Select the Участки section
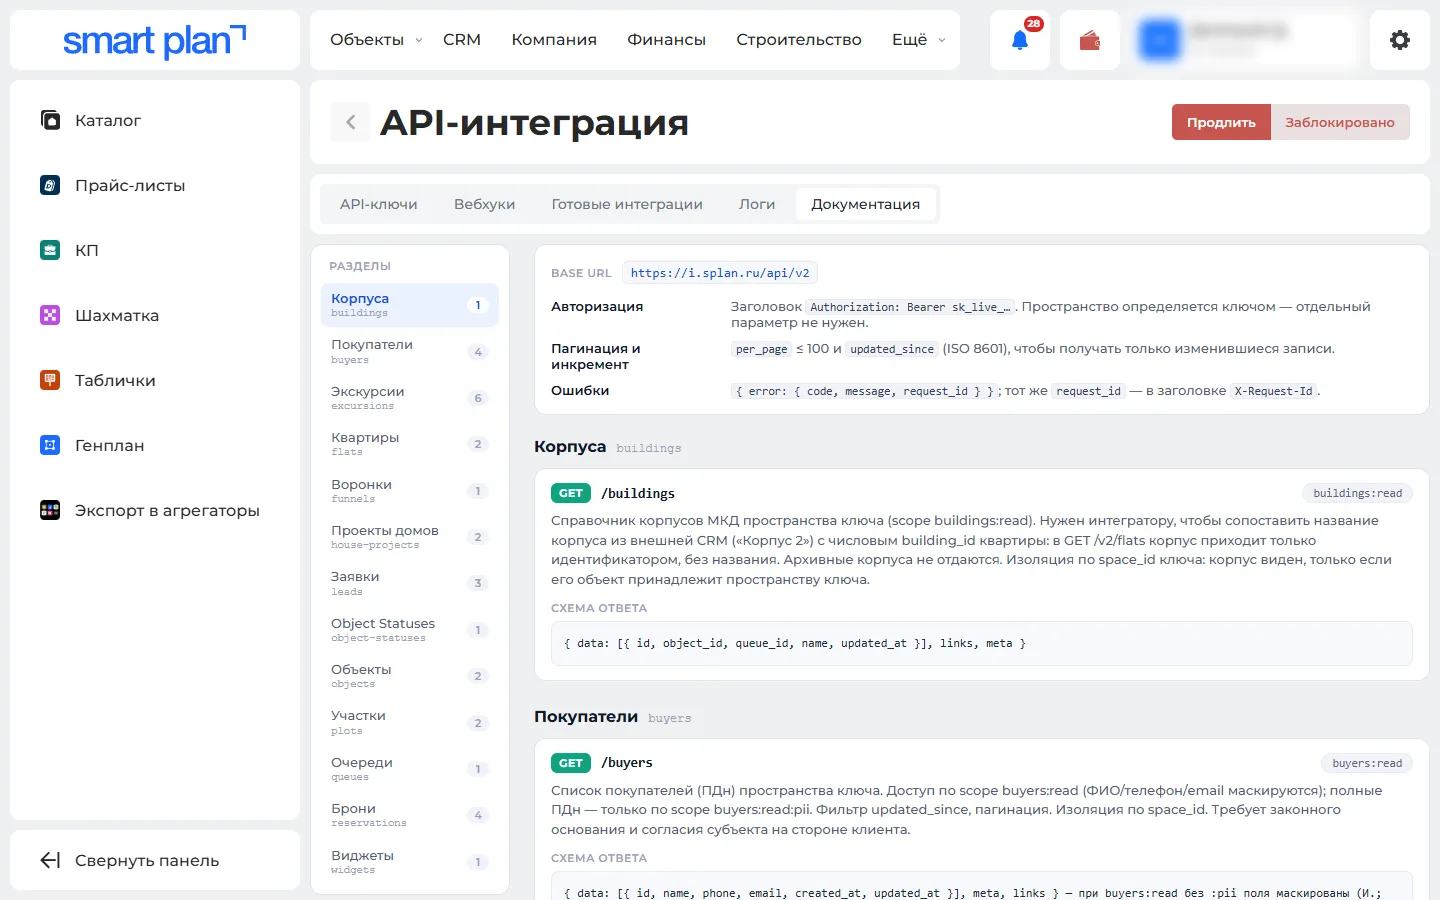The image size is (1440, 900). click(410, 723)
